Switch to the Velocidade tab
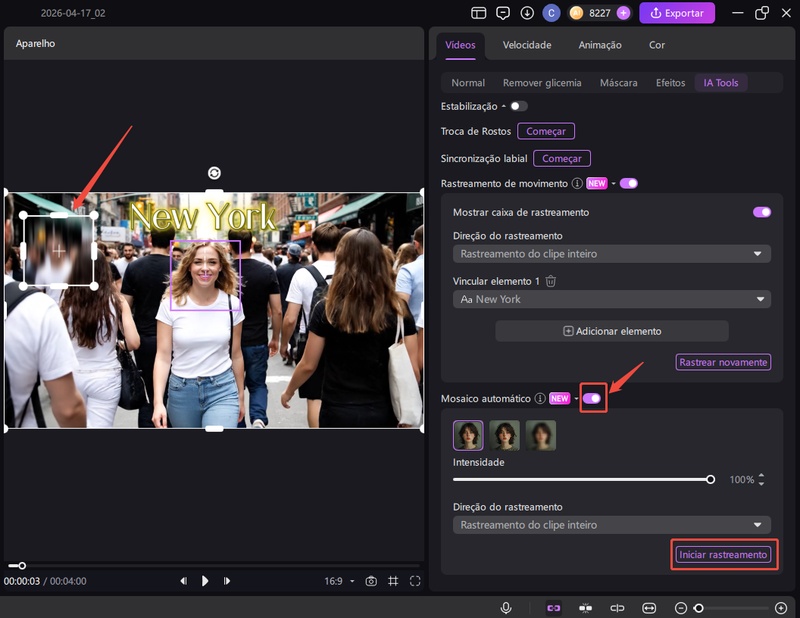 [x=527, y=45]
